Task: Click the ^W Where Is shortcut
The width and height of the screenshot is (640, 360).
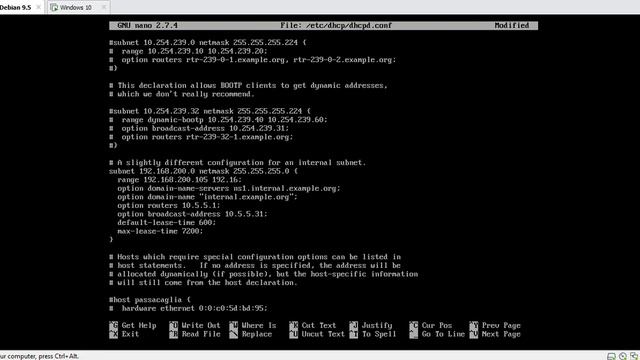Action: pos(253,325)
